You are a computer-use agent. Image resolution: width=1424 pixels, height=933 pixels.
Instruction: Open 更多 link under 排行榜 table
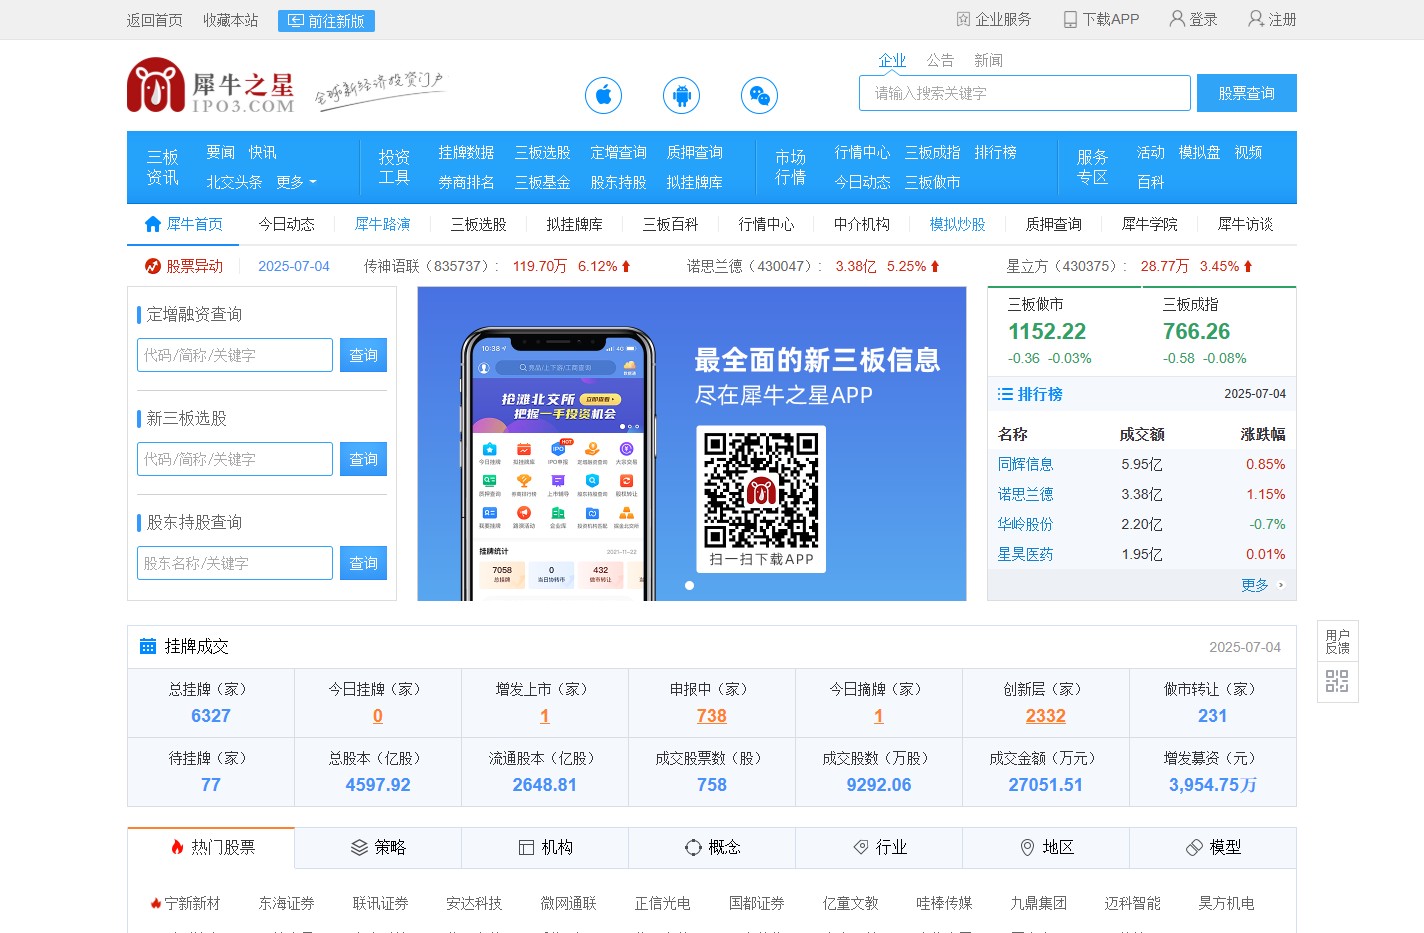tap(1255, 585)
